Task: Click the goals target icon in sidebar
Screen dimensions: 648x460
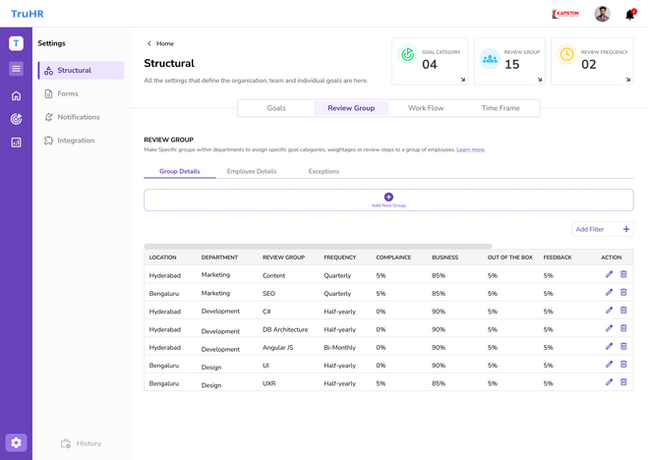Action: [x=16, y=119]
